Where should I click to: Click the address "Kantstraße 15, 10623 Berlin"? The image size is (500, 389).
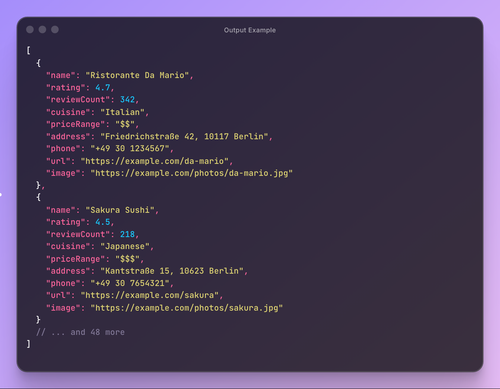tap(172, 271)
